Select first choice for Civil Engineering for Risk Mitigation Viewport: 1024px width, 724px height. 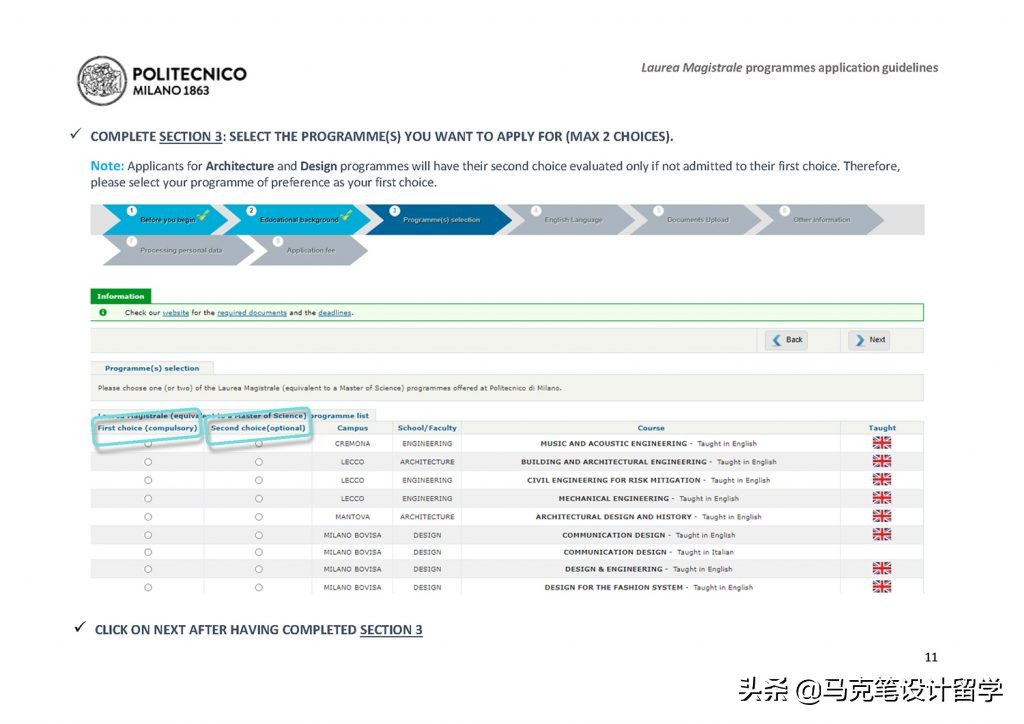[x=148, y=480]
